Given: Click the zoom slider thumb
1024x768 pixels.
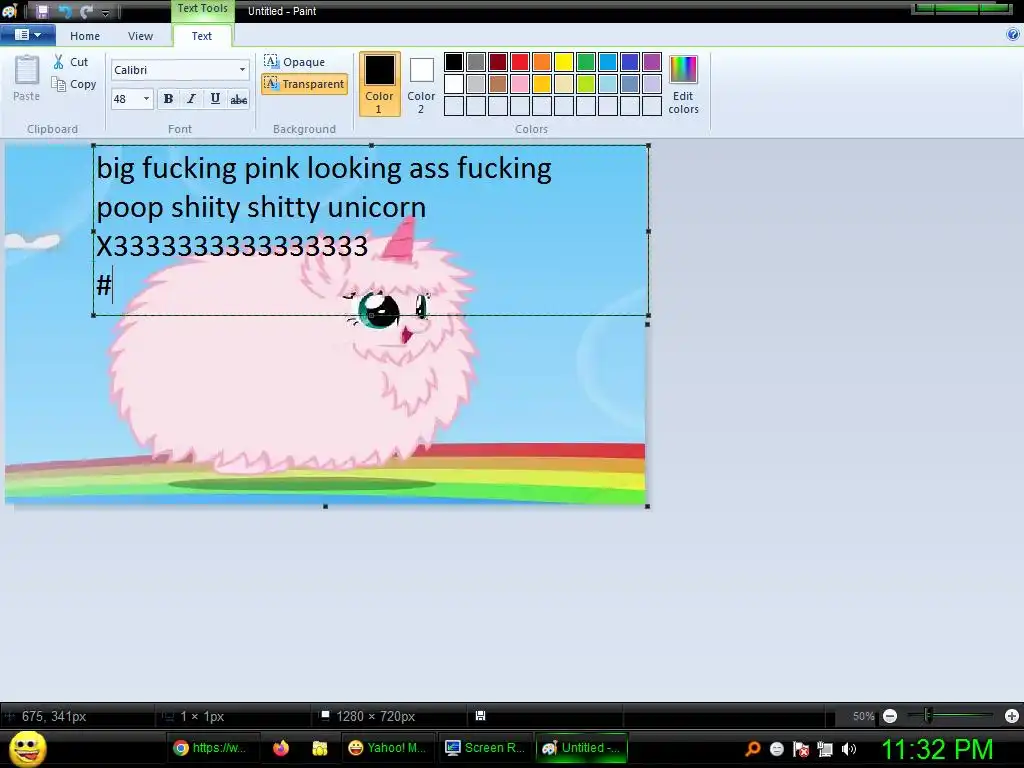Looking at the screenshot, I should click(x=928, y=716).
